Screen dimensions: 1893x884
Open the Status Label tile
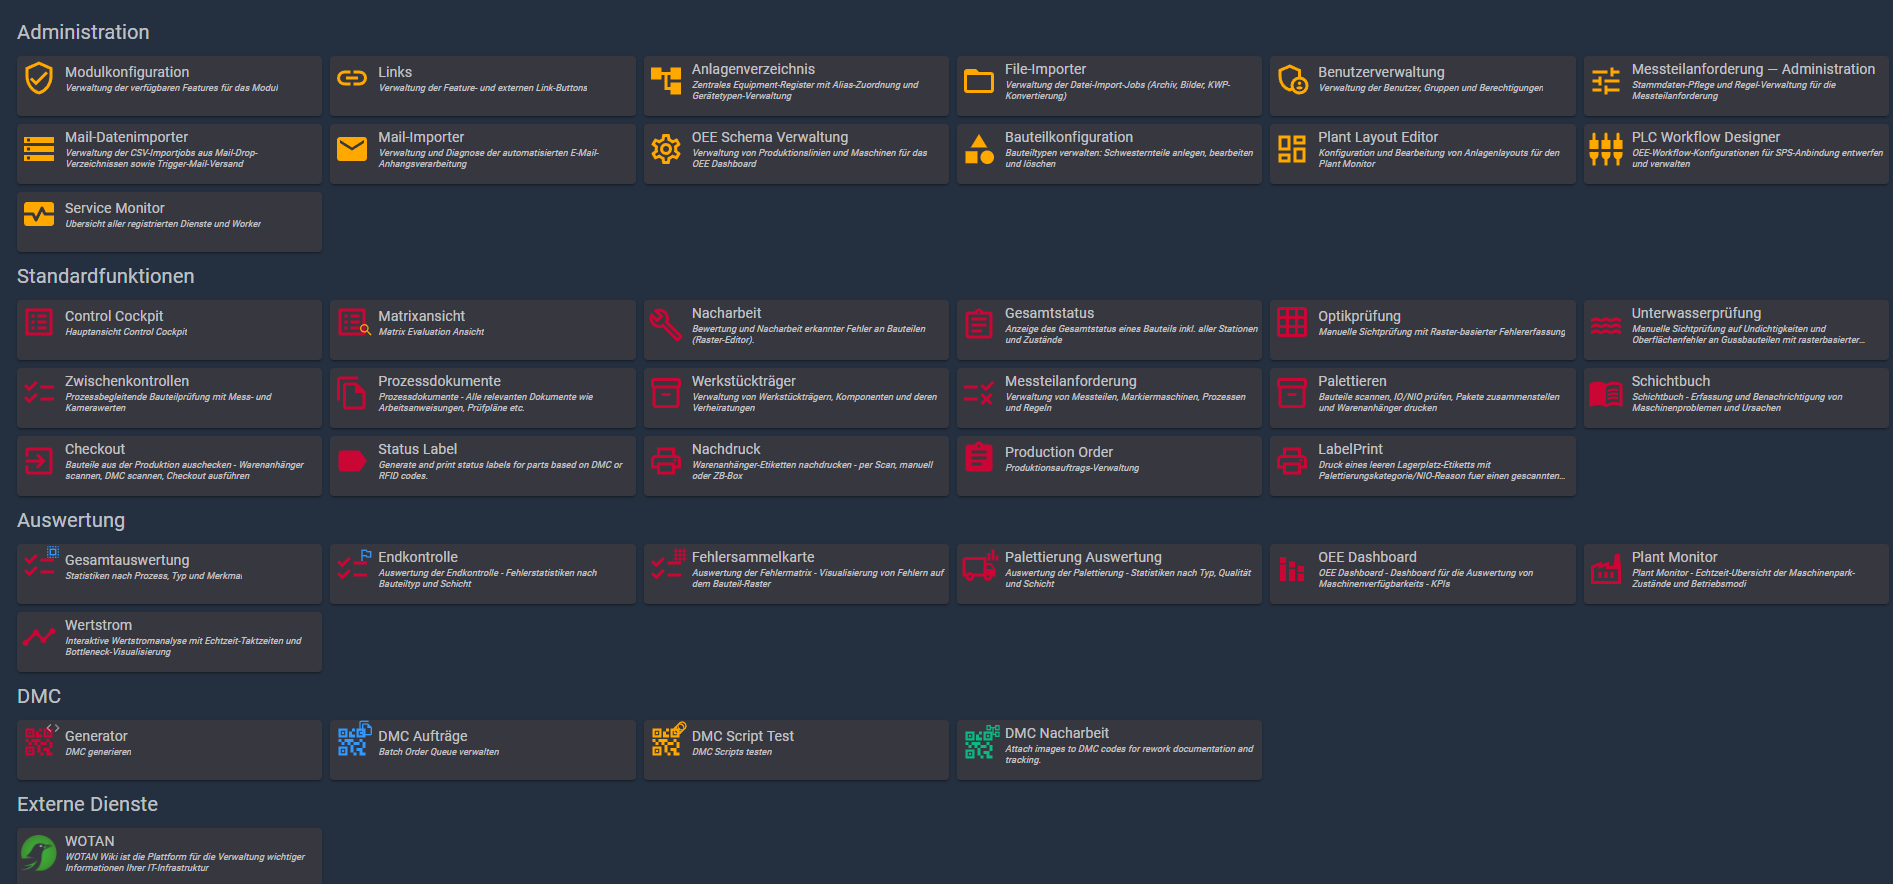tap(482, 466)
